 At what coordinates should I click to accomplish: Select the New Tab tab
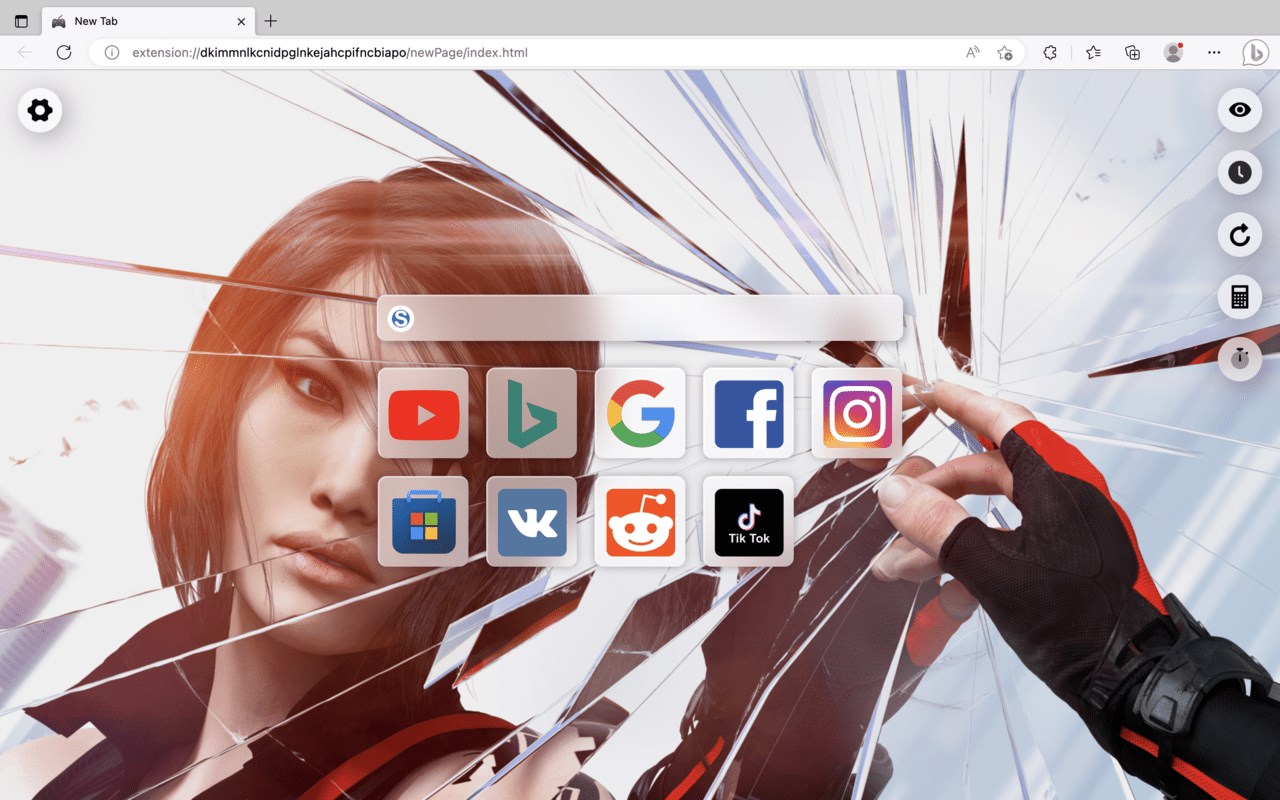click(x=149, y=21)
